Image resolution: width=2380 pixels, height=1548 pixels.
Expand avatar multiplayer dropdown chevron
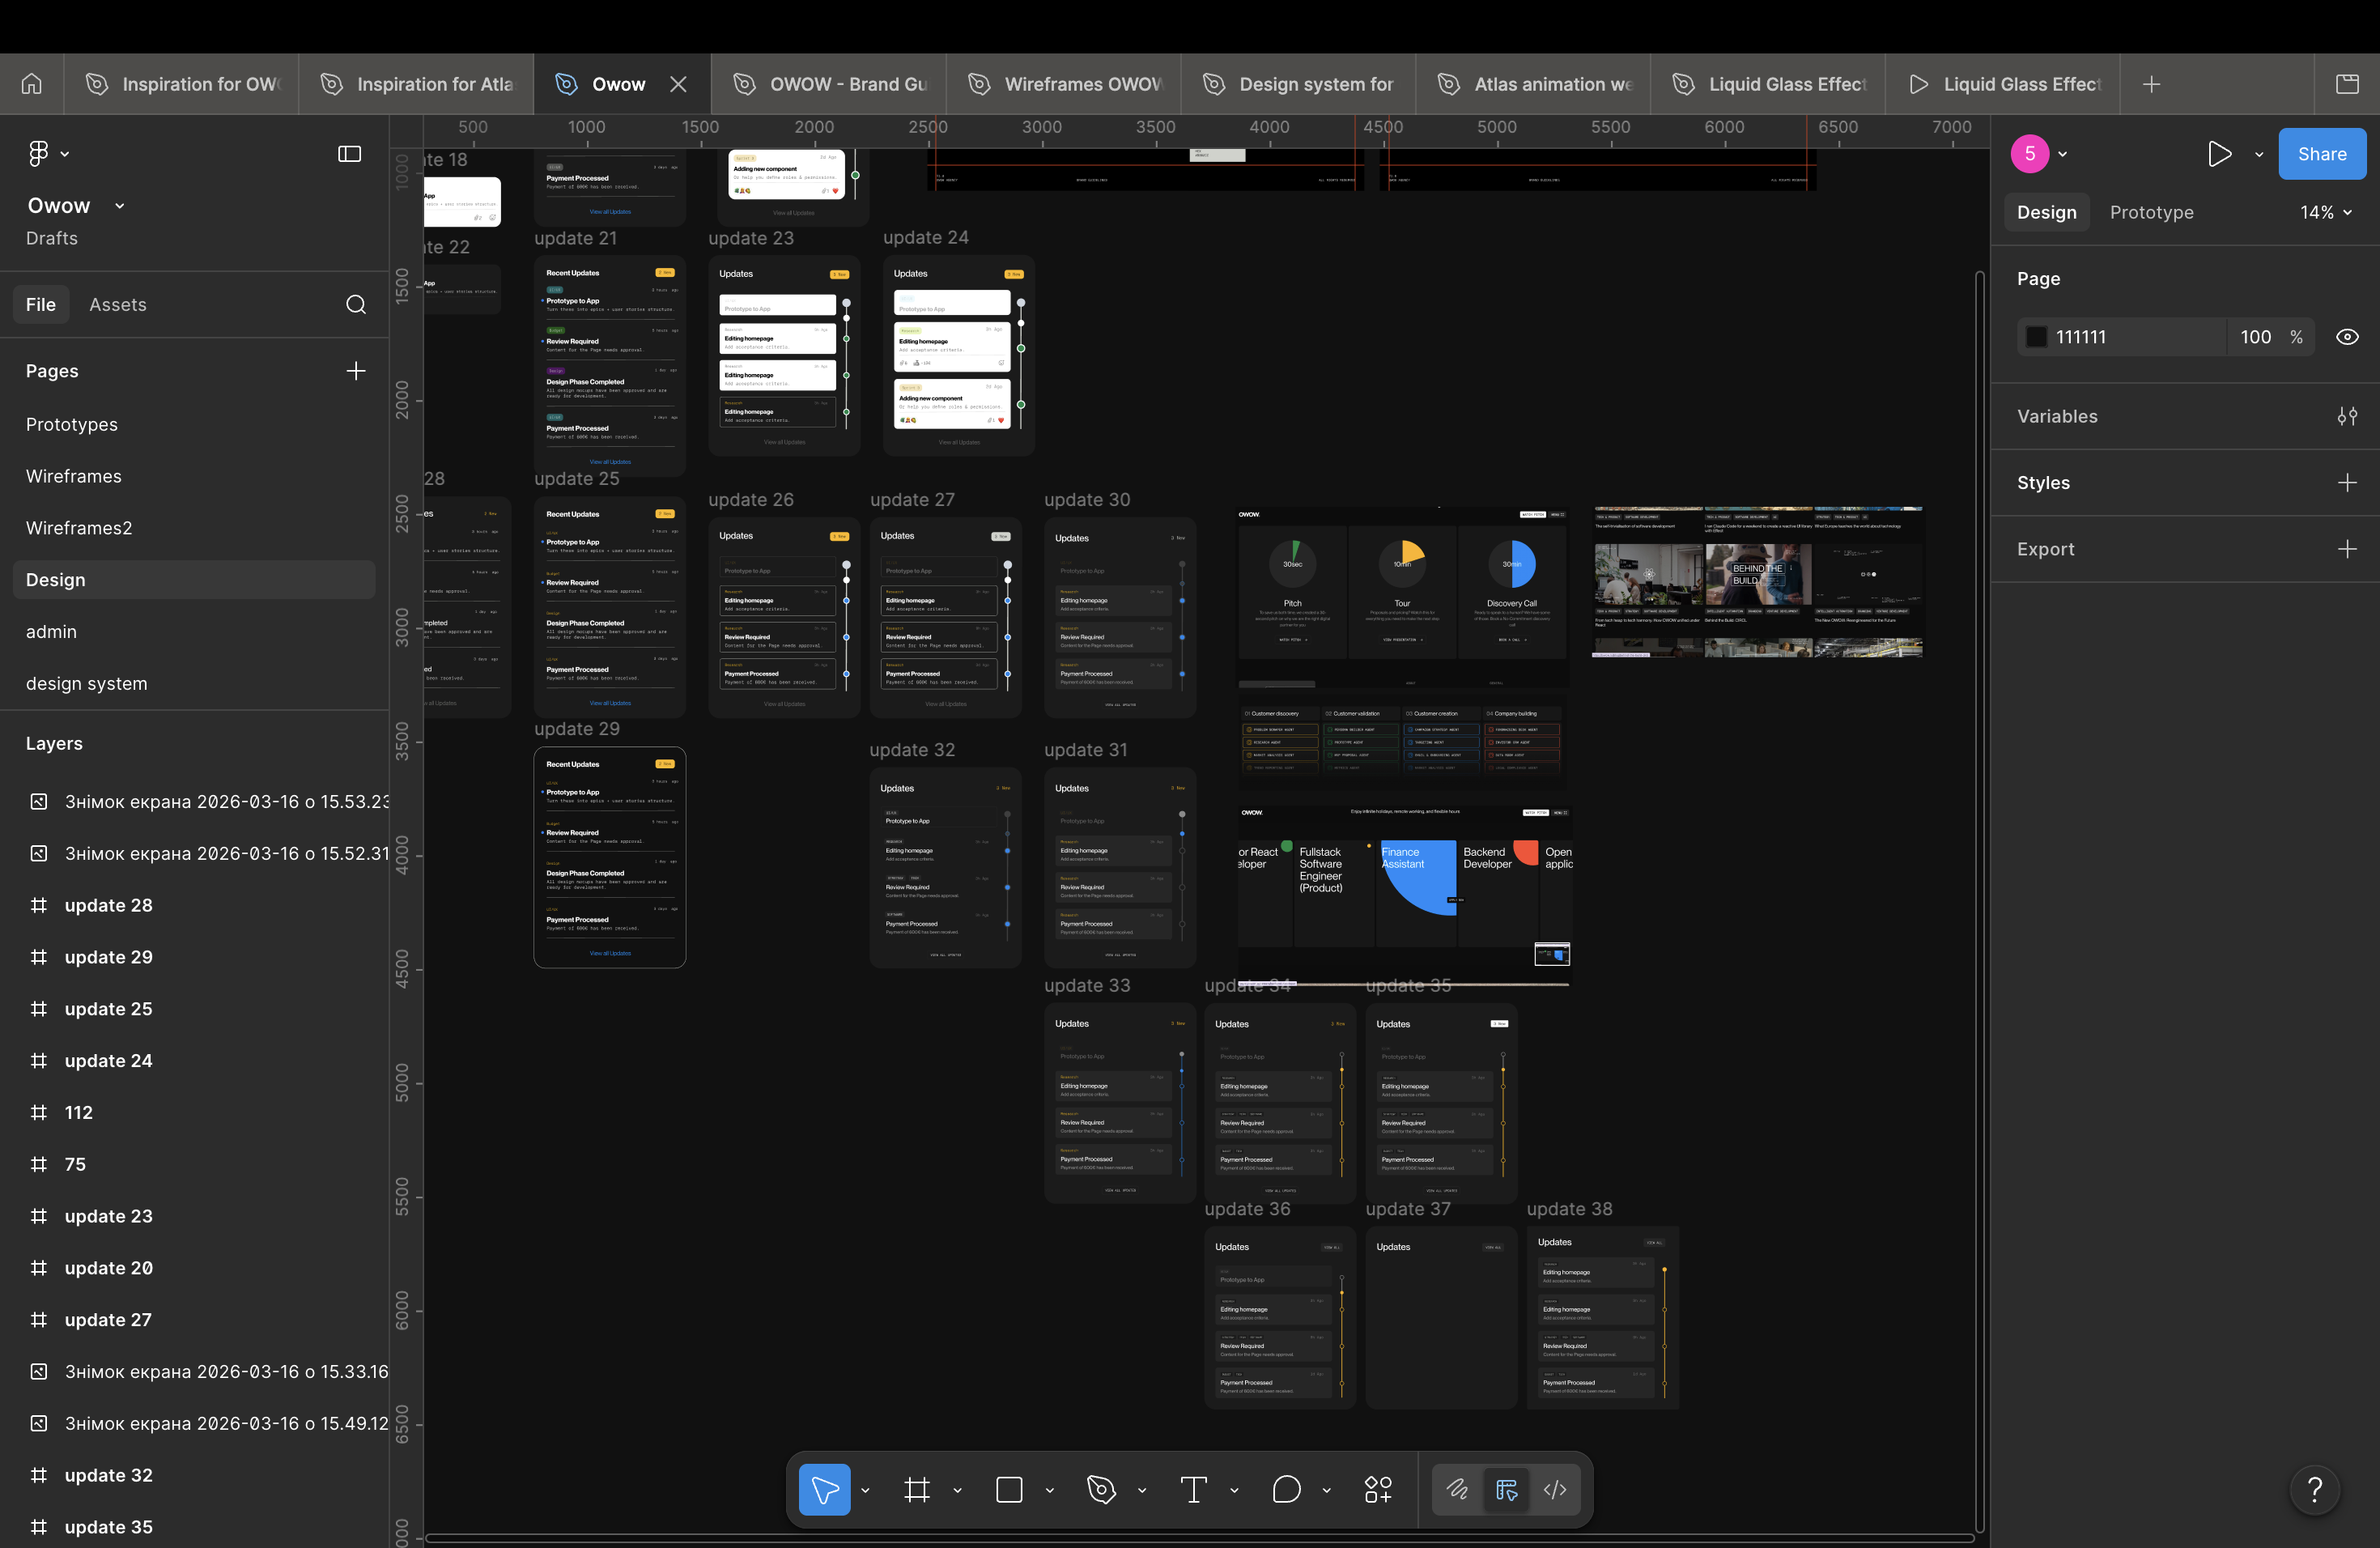(2063, 154)
